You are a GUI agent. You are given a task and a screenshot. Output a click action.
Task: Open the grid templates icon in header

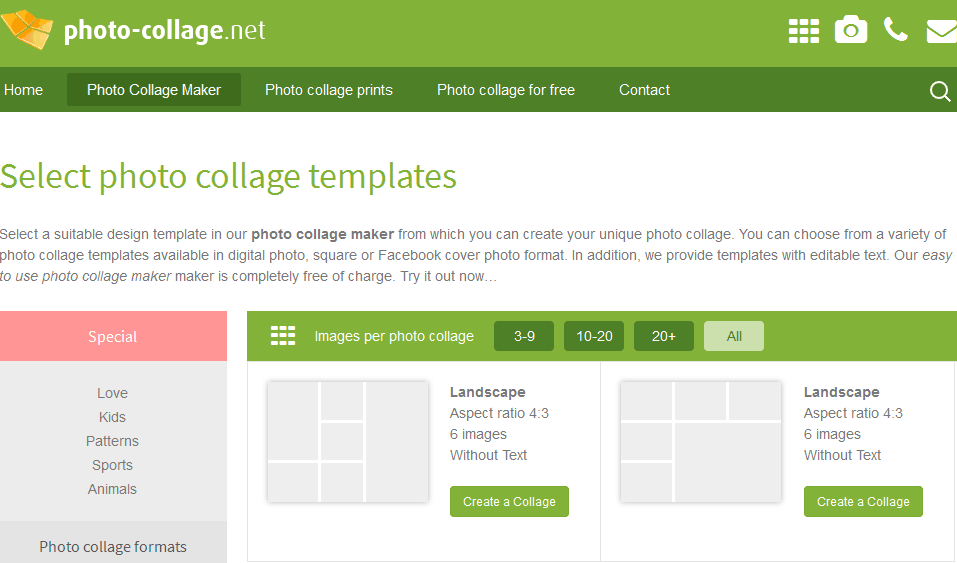click(x=804, y=31)
